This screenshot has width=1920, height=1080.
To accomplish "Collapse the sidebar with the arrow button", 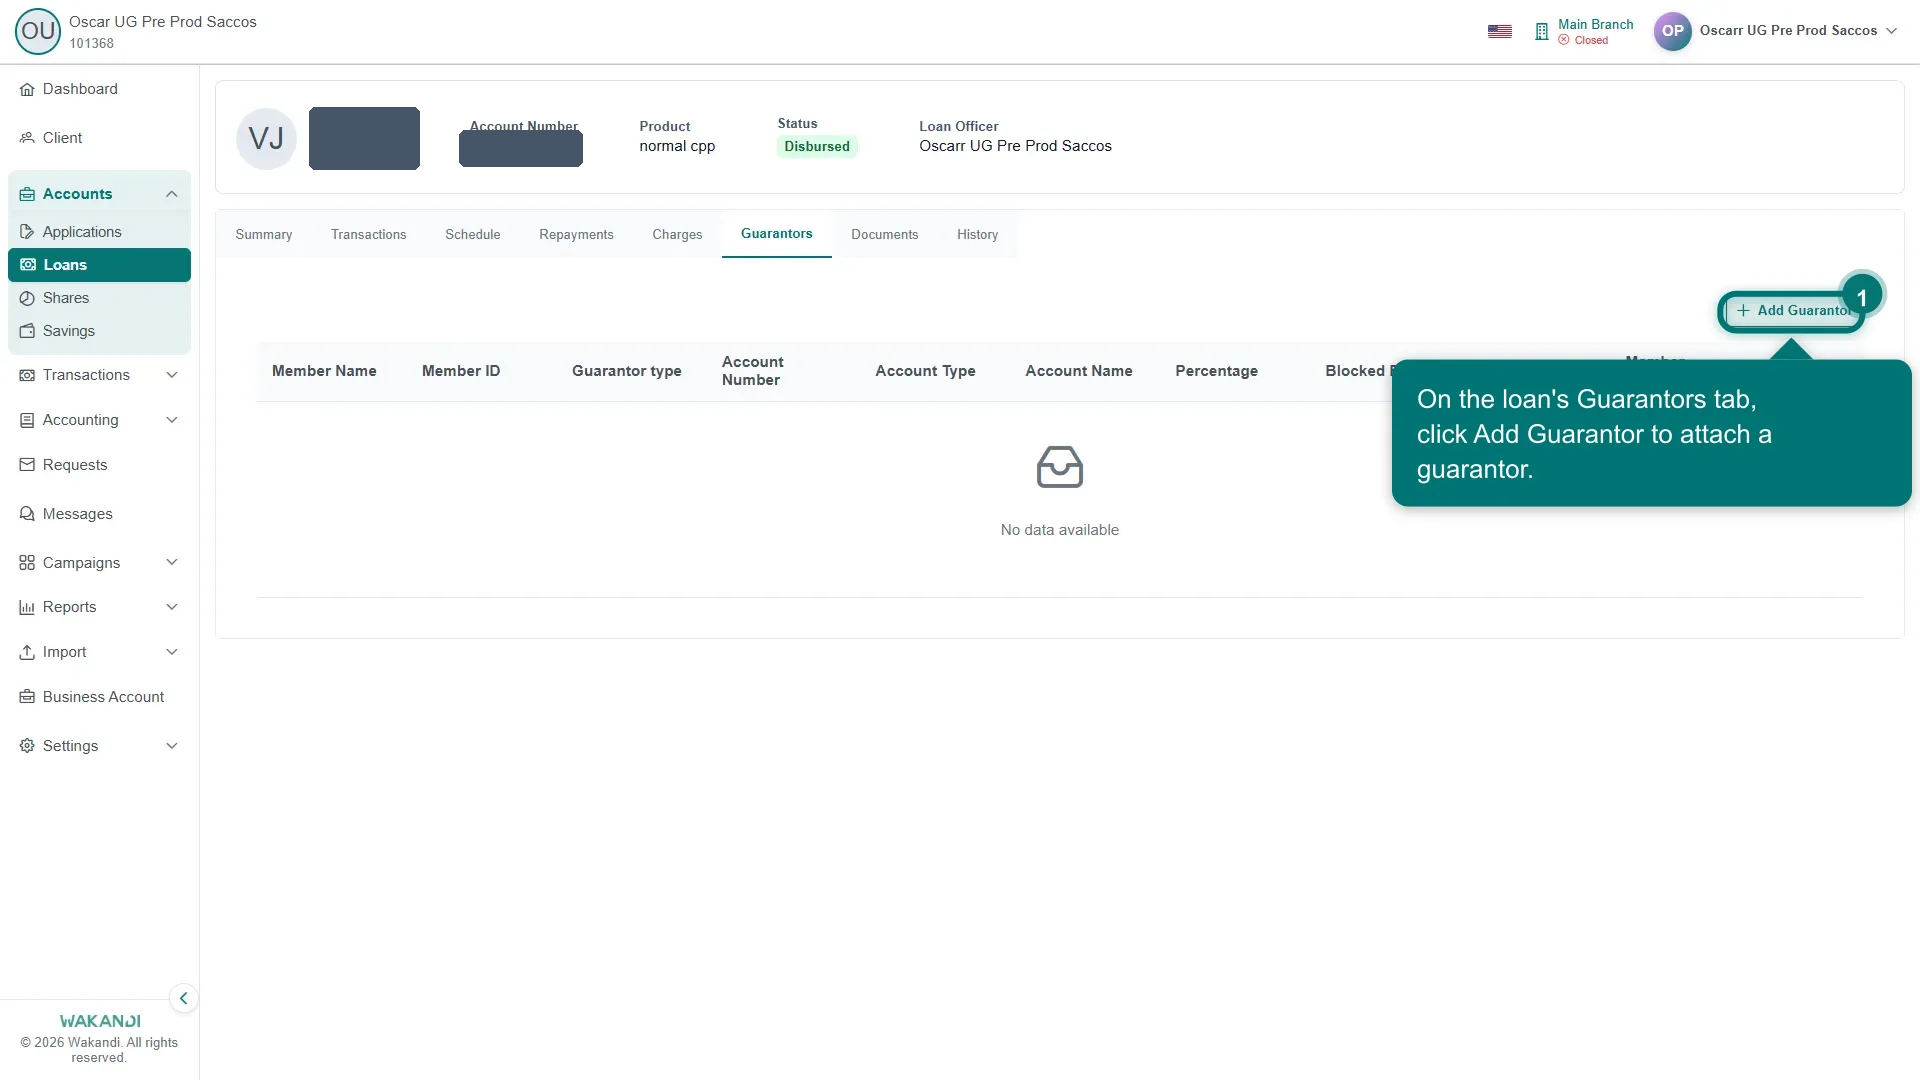I will click(183, 998).
